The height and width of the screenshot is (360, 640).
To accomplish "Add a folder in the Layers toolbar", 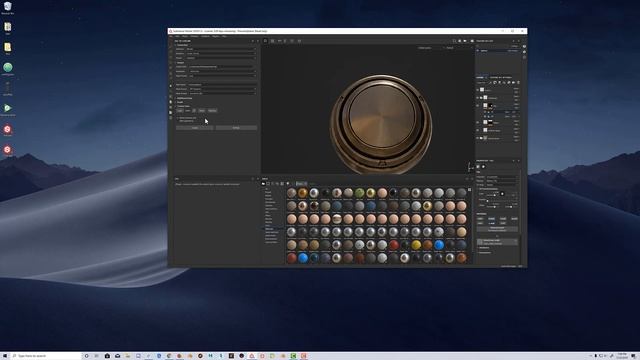I will (513, 82).
